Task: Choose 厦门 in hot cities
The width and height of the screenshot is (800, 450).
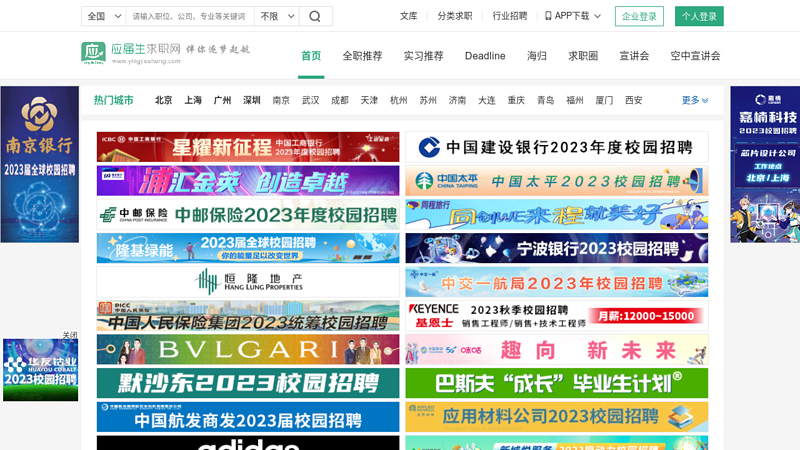Action: pos(604,100)
